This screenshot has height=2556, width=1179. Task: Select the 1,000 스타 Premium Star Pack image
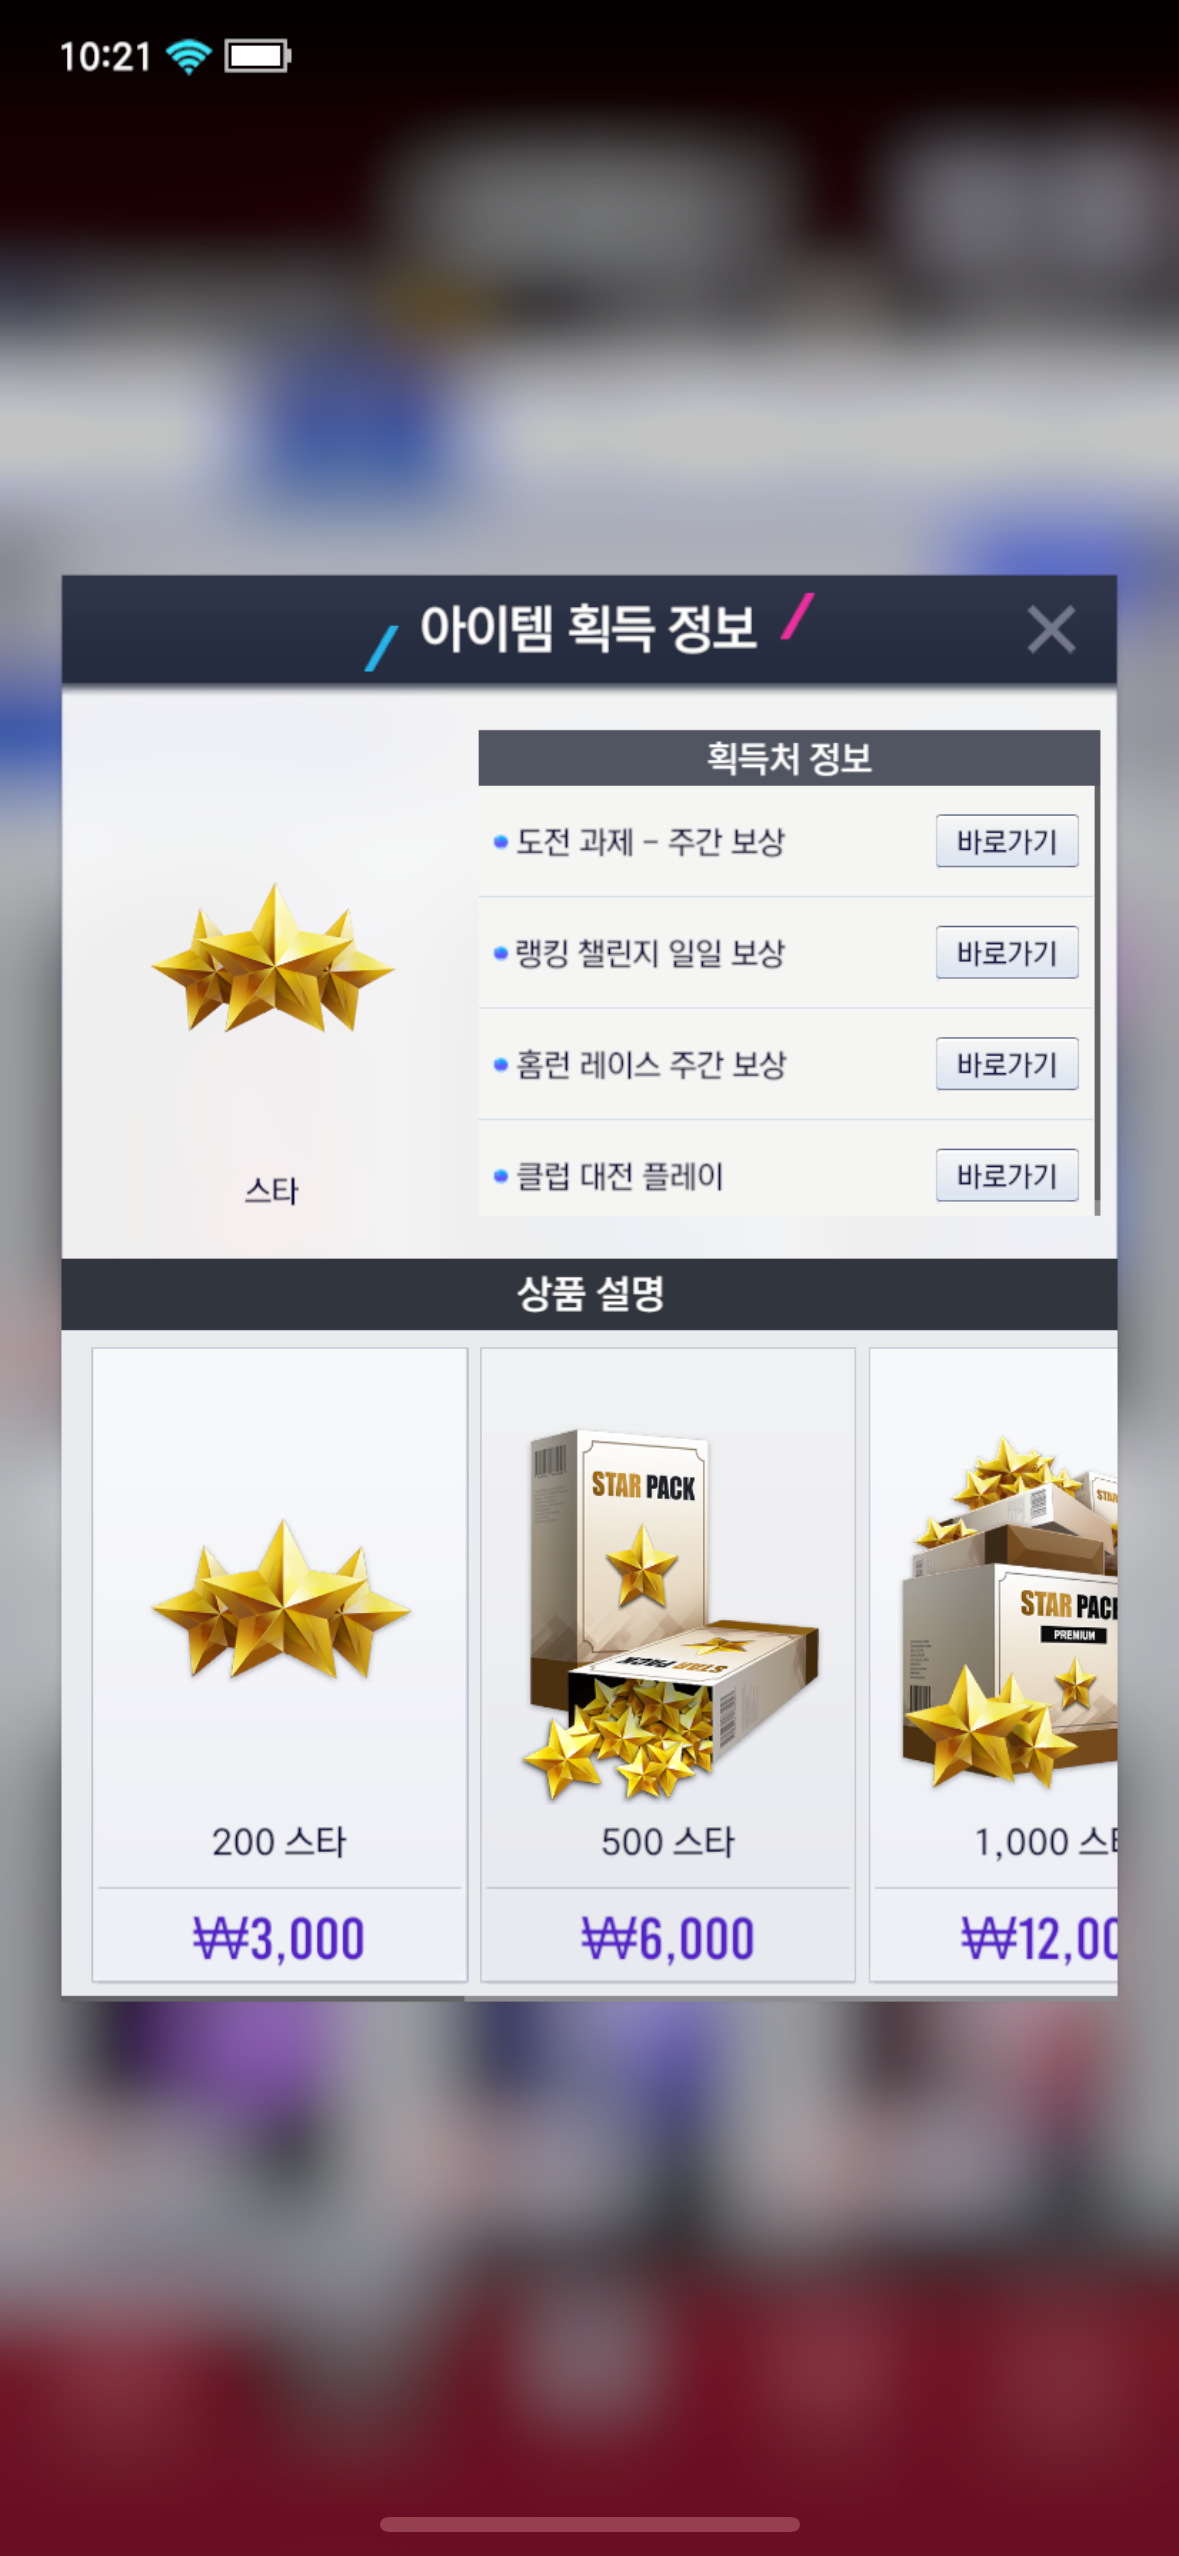(x=1010, y=1612)
